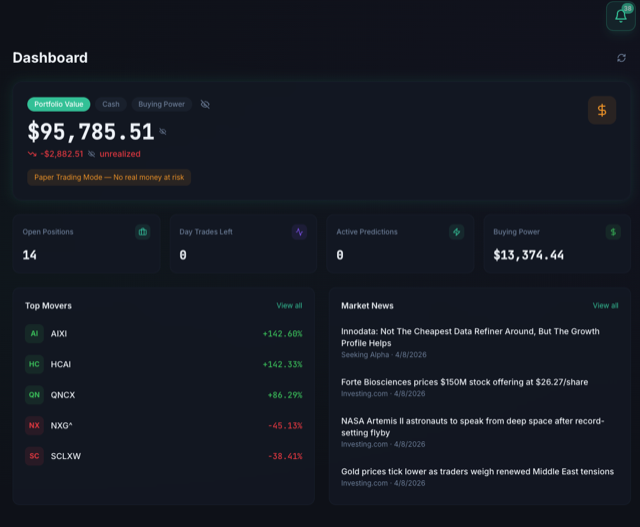Viewport: 640px width, 527px height.
Task: Select the AIXI ticker row
Action: tap(164, 334)
